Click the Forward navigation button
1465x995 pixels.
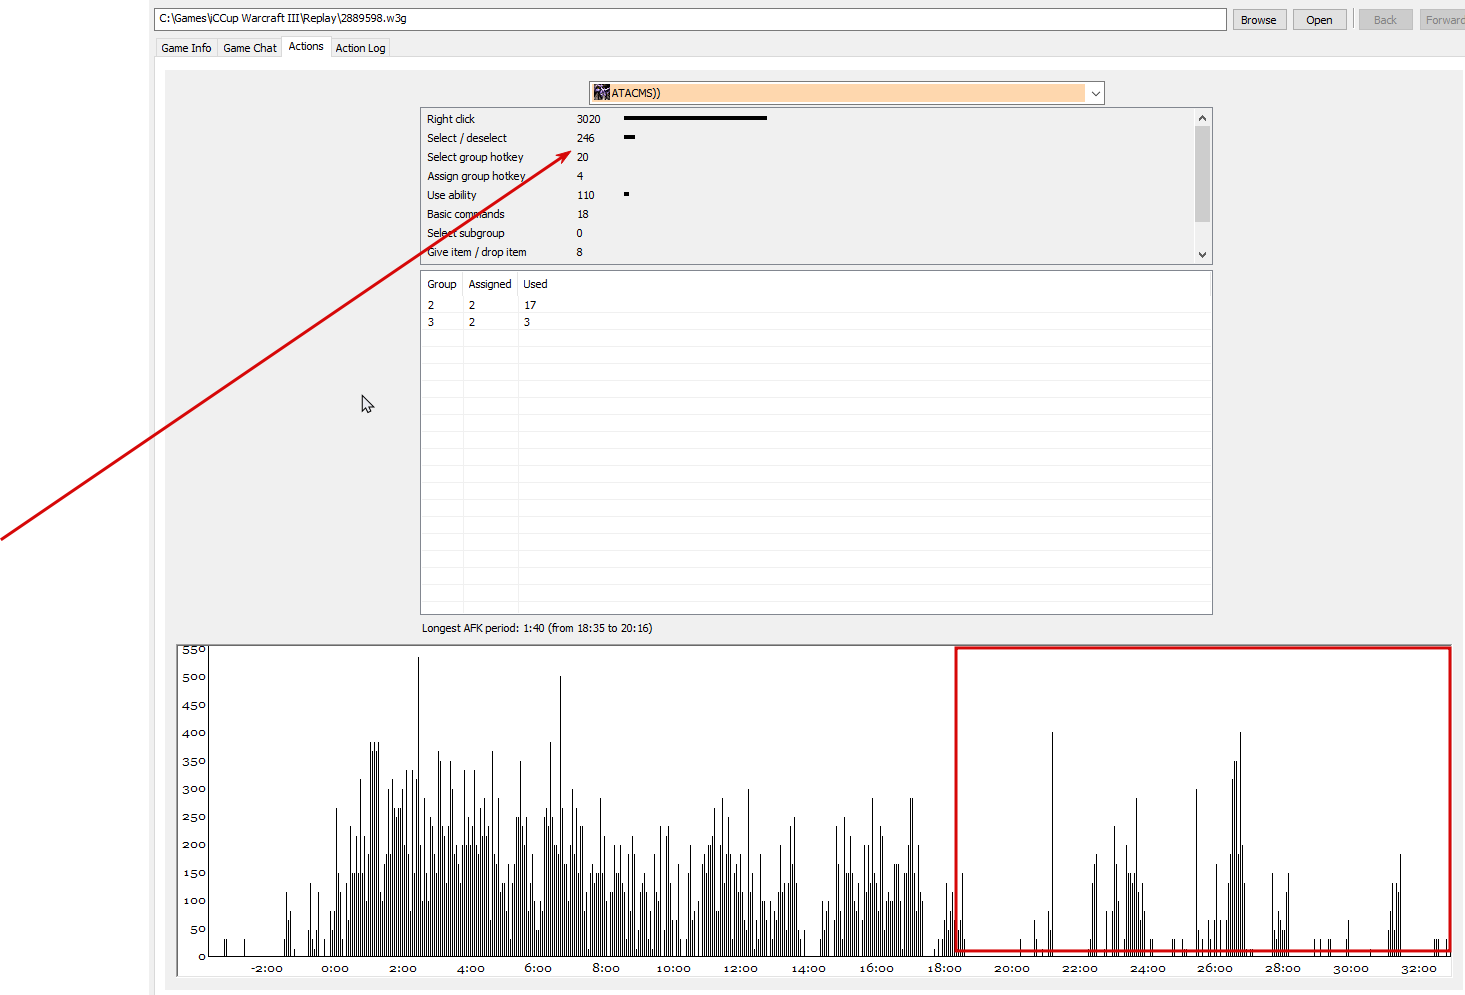[x=1443, y=20]
